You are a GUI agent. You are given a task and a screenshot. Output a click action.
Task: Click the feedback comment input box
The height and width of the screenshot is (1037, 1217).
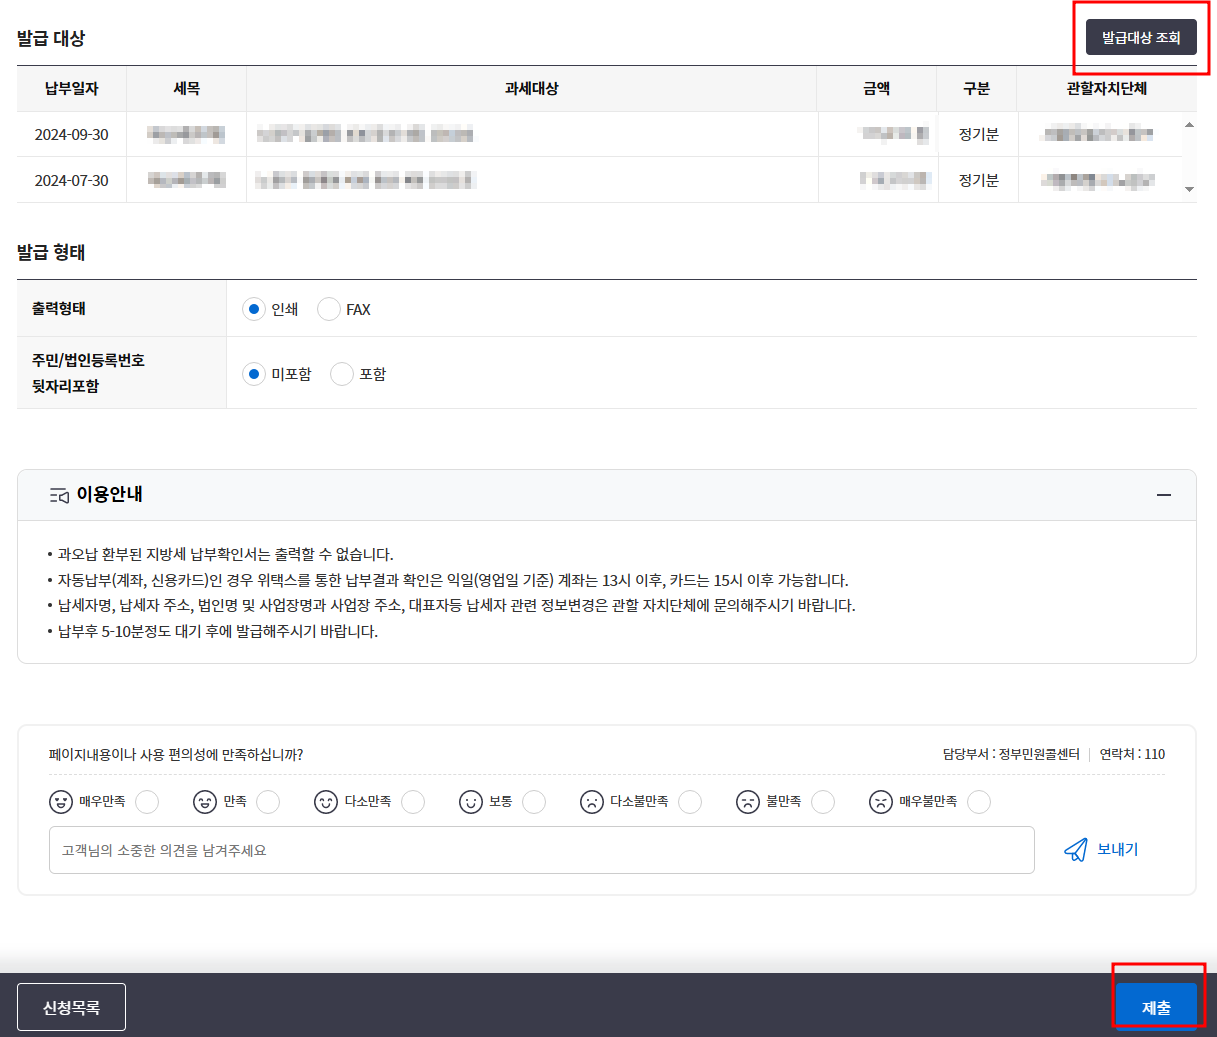541,850
